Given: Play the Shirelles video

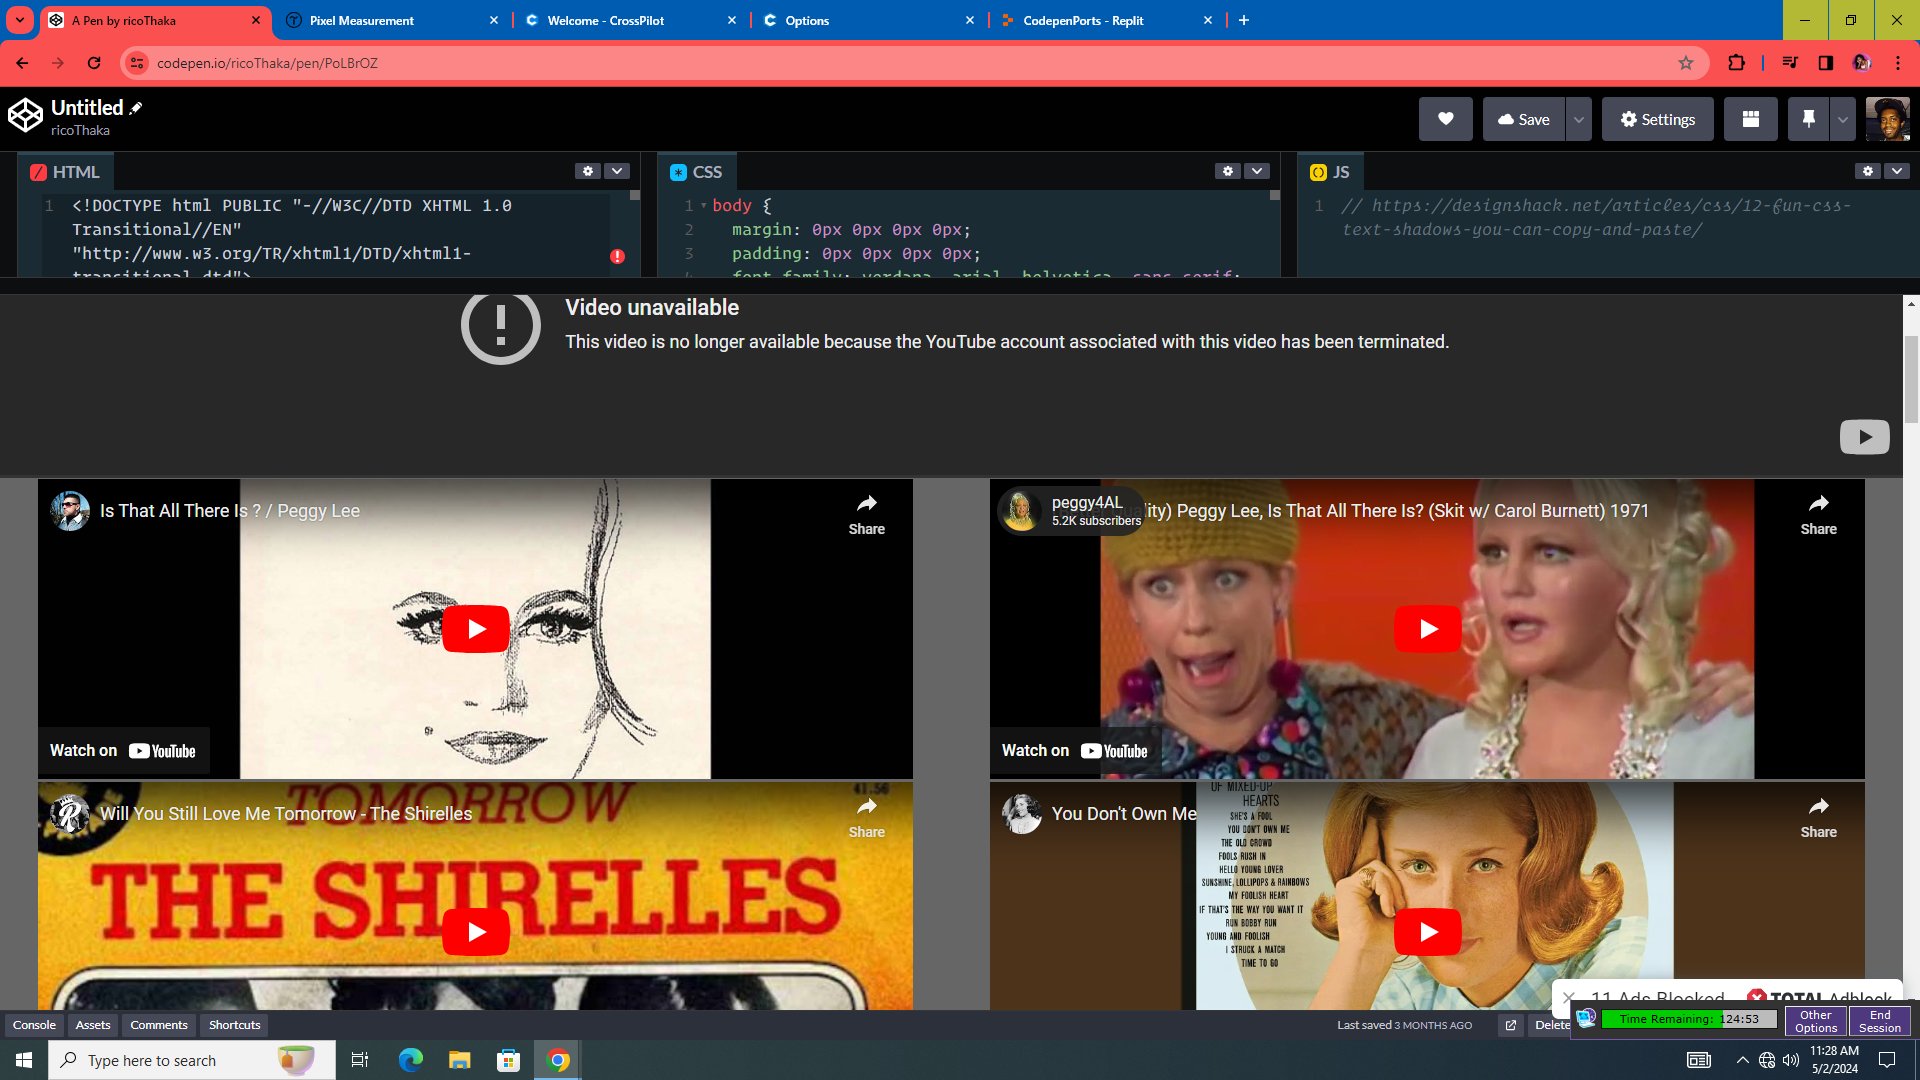Looking at the screenshot, I should (475, 932).
